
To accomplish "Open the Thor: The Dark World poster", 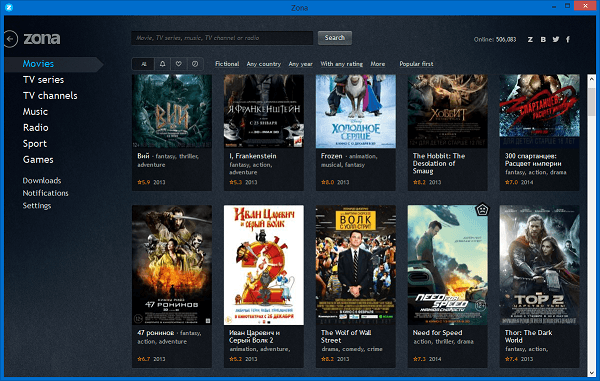I will (540, 265).
